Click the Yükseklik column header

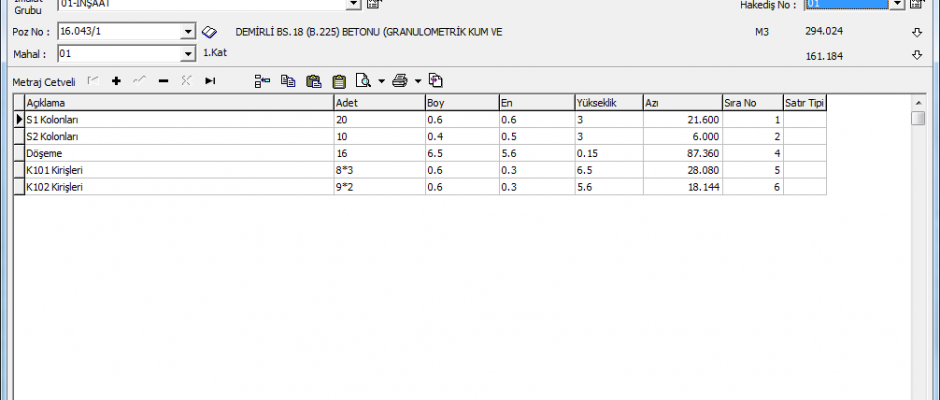(x=607, y=102)
